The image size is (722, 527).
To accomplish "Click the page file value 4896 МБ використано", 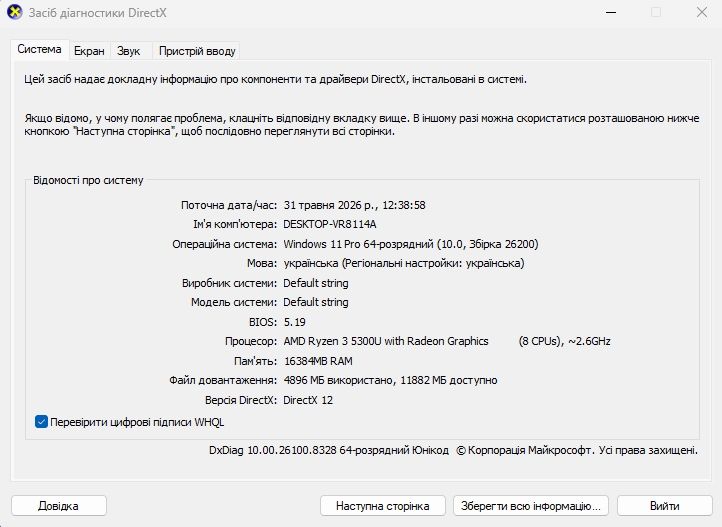I will [x=390, y=380].
